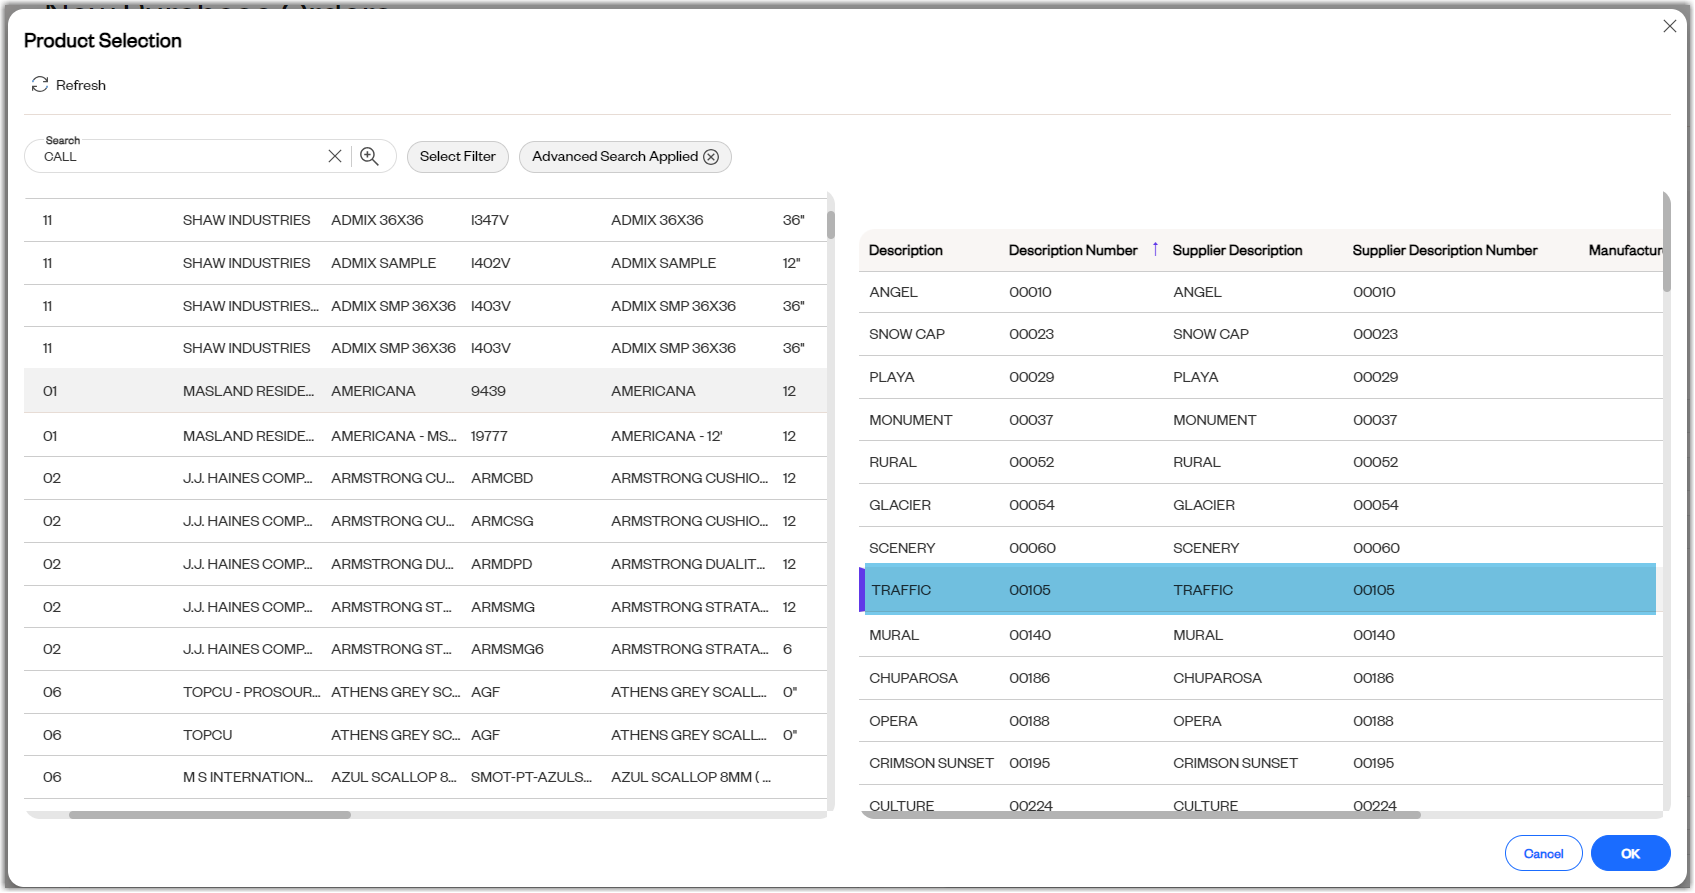Click the Refresh icon
Viewport: 1695px width, 893px height.
coord(40,85)
